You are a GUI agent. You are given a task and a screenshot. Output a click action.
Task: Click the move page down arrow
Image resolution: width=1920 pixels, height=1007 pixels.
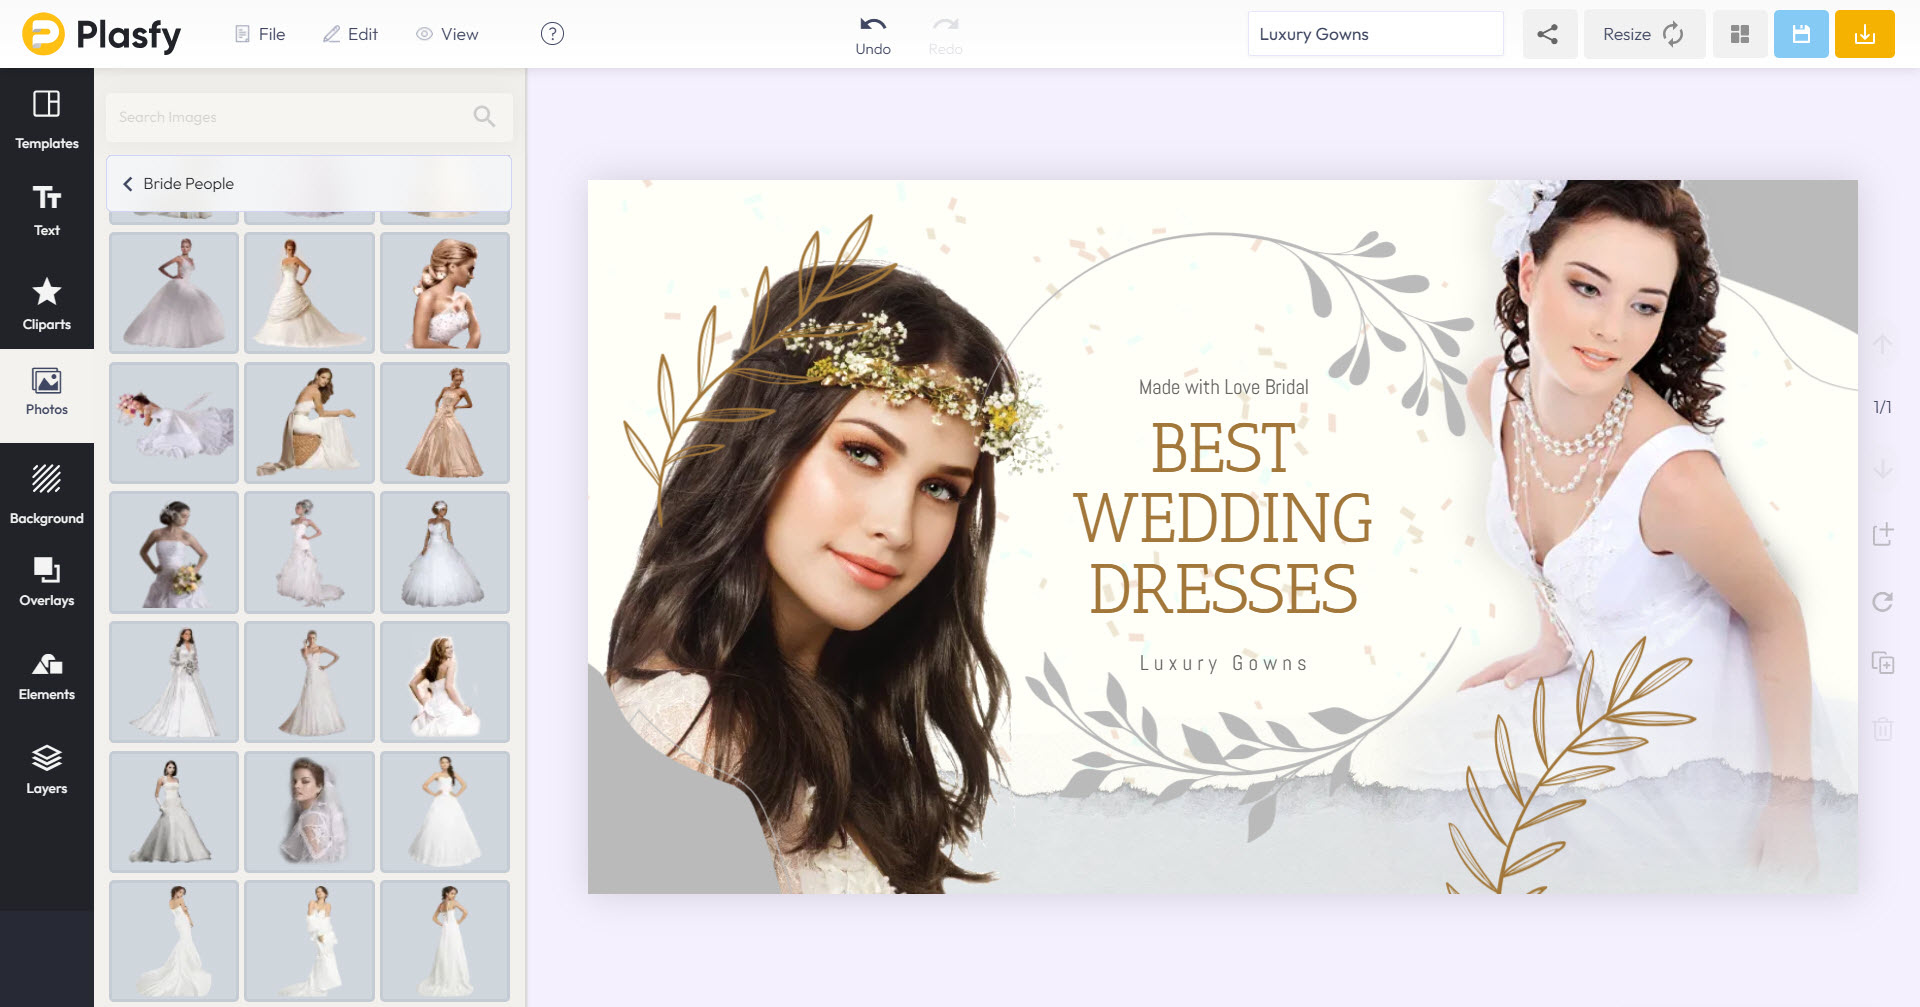(x=1882, y=469)
